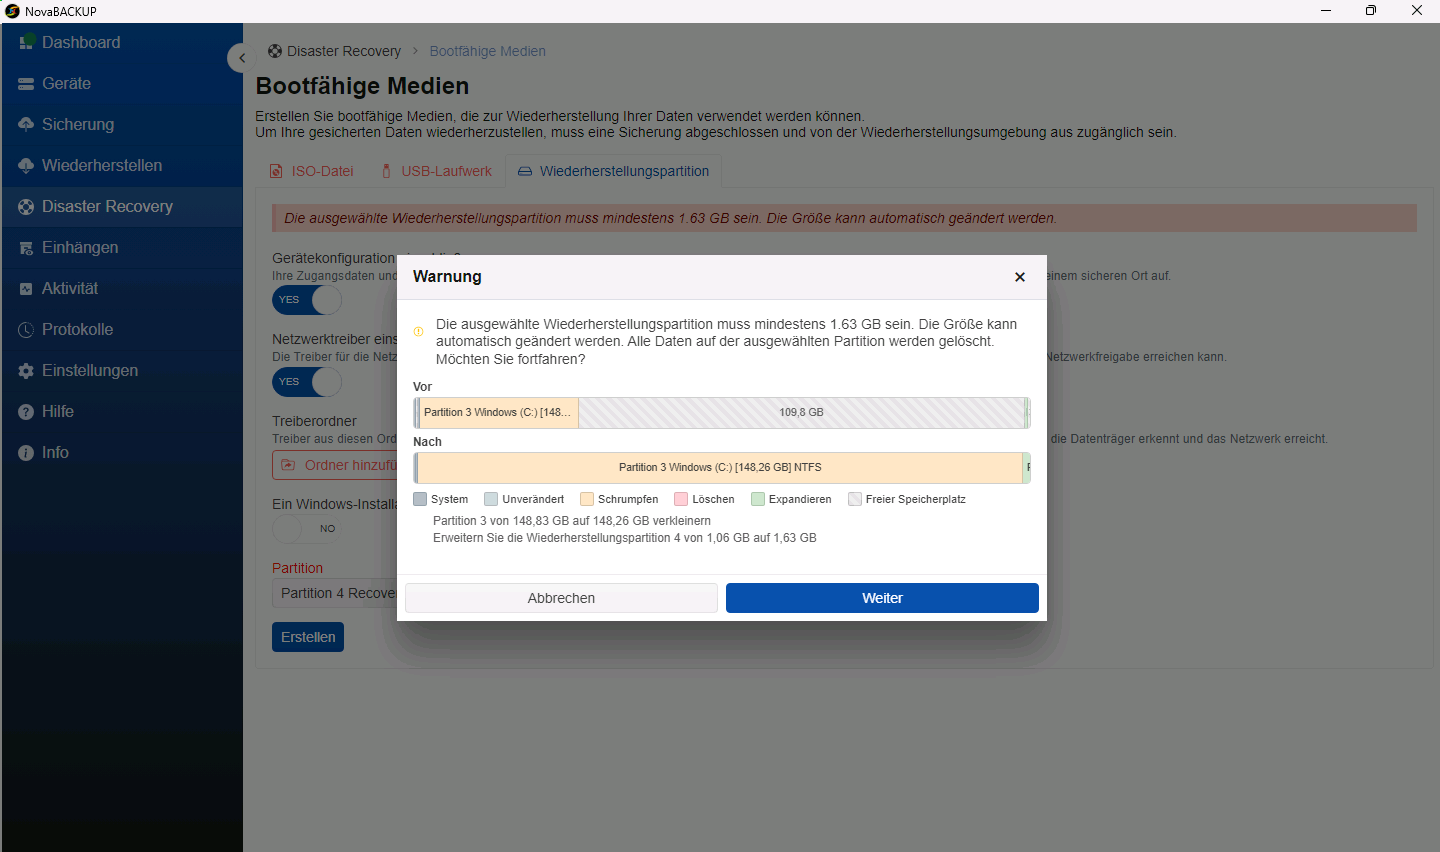Click the Protokolle clock icon
This screenshot has width=1440, height=852.
pos(26,329)
